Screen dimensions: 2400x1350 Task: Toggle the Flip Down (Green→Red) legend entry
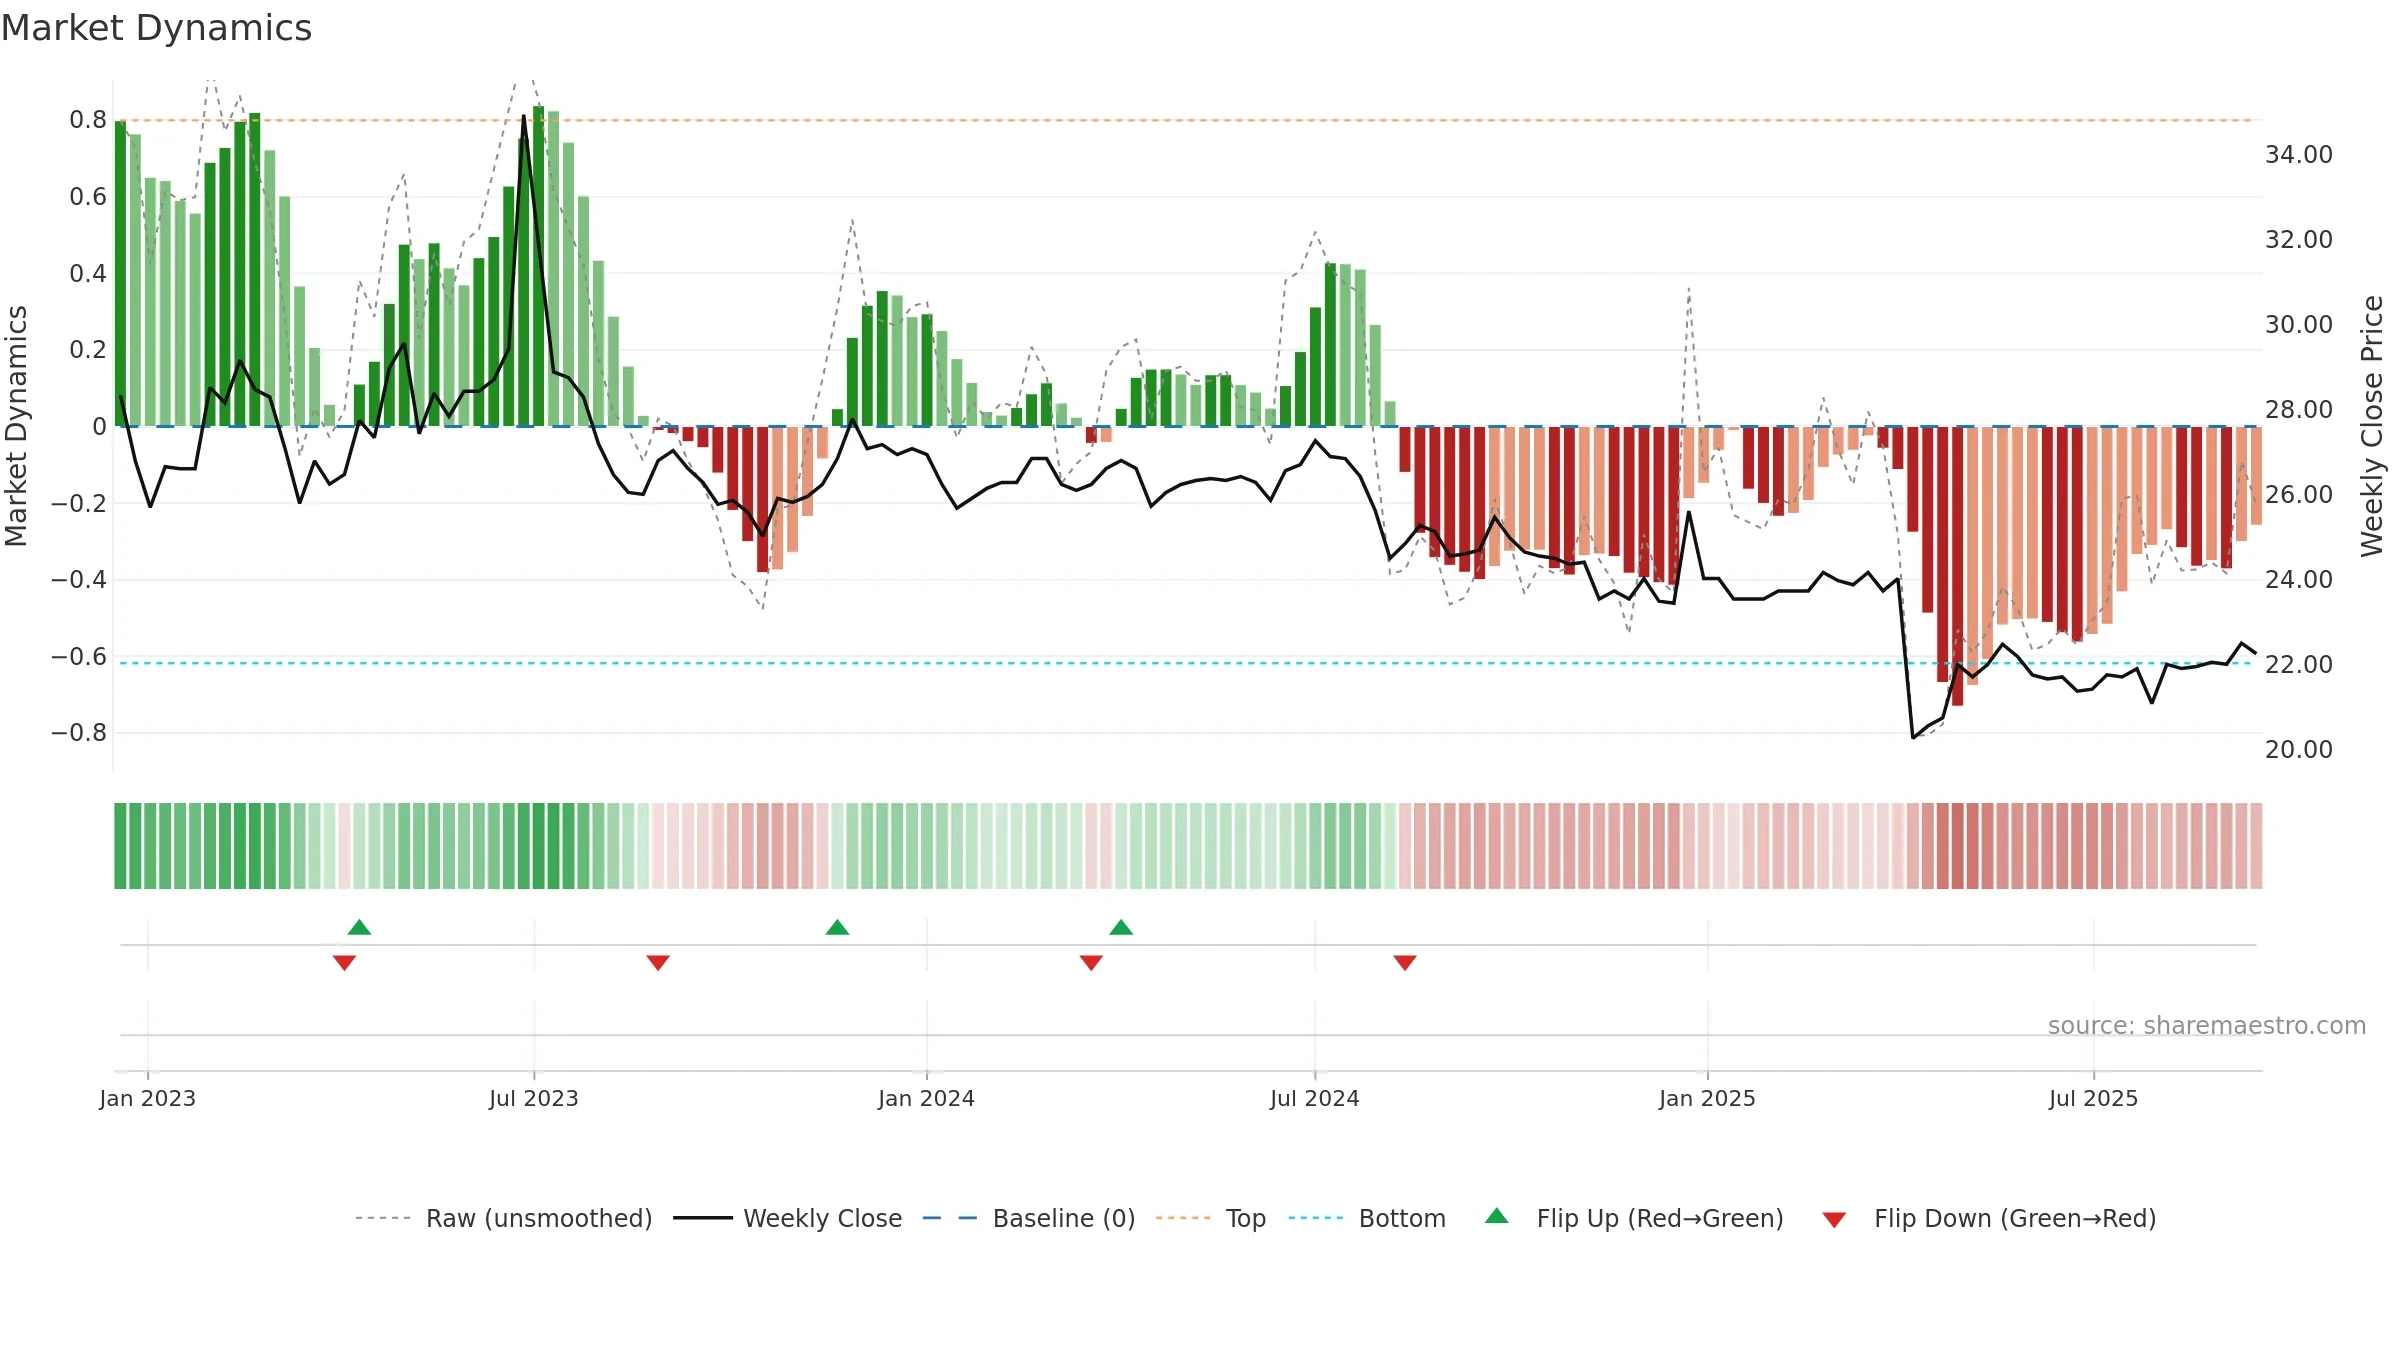[1988, 1218]
